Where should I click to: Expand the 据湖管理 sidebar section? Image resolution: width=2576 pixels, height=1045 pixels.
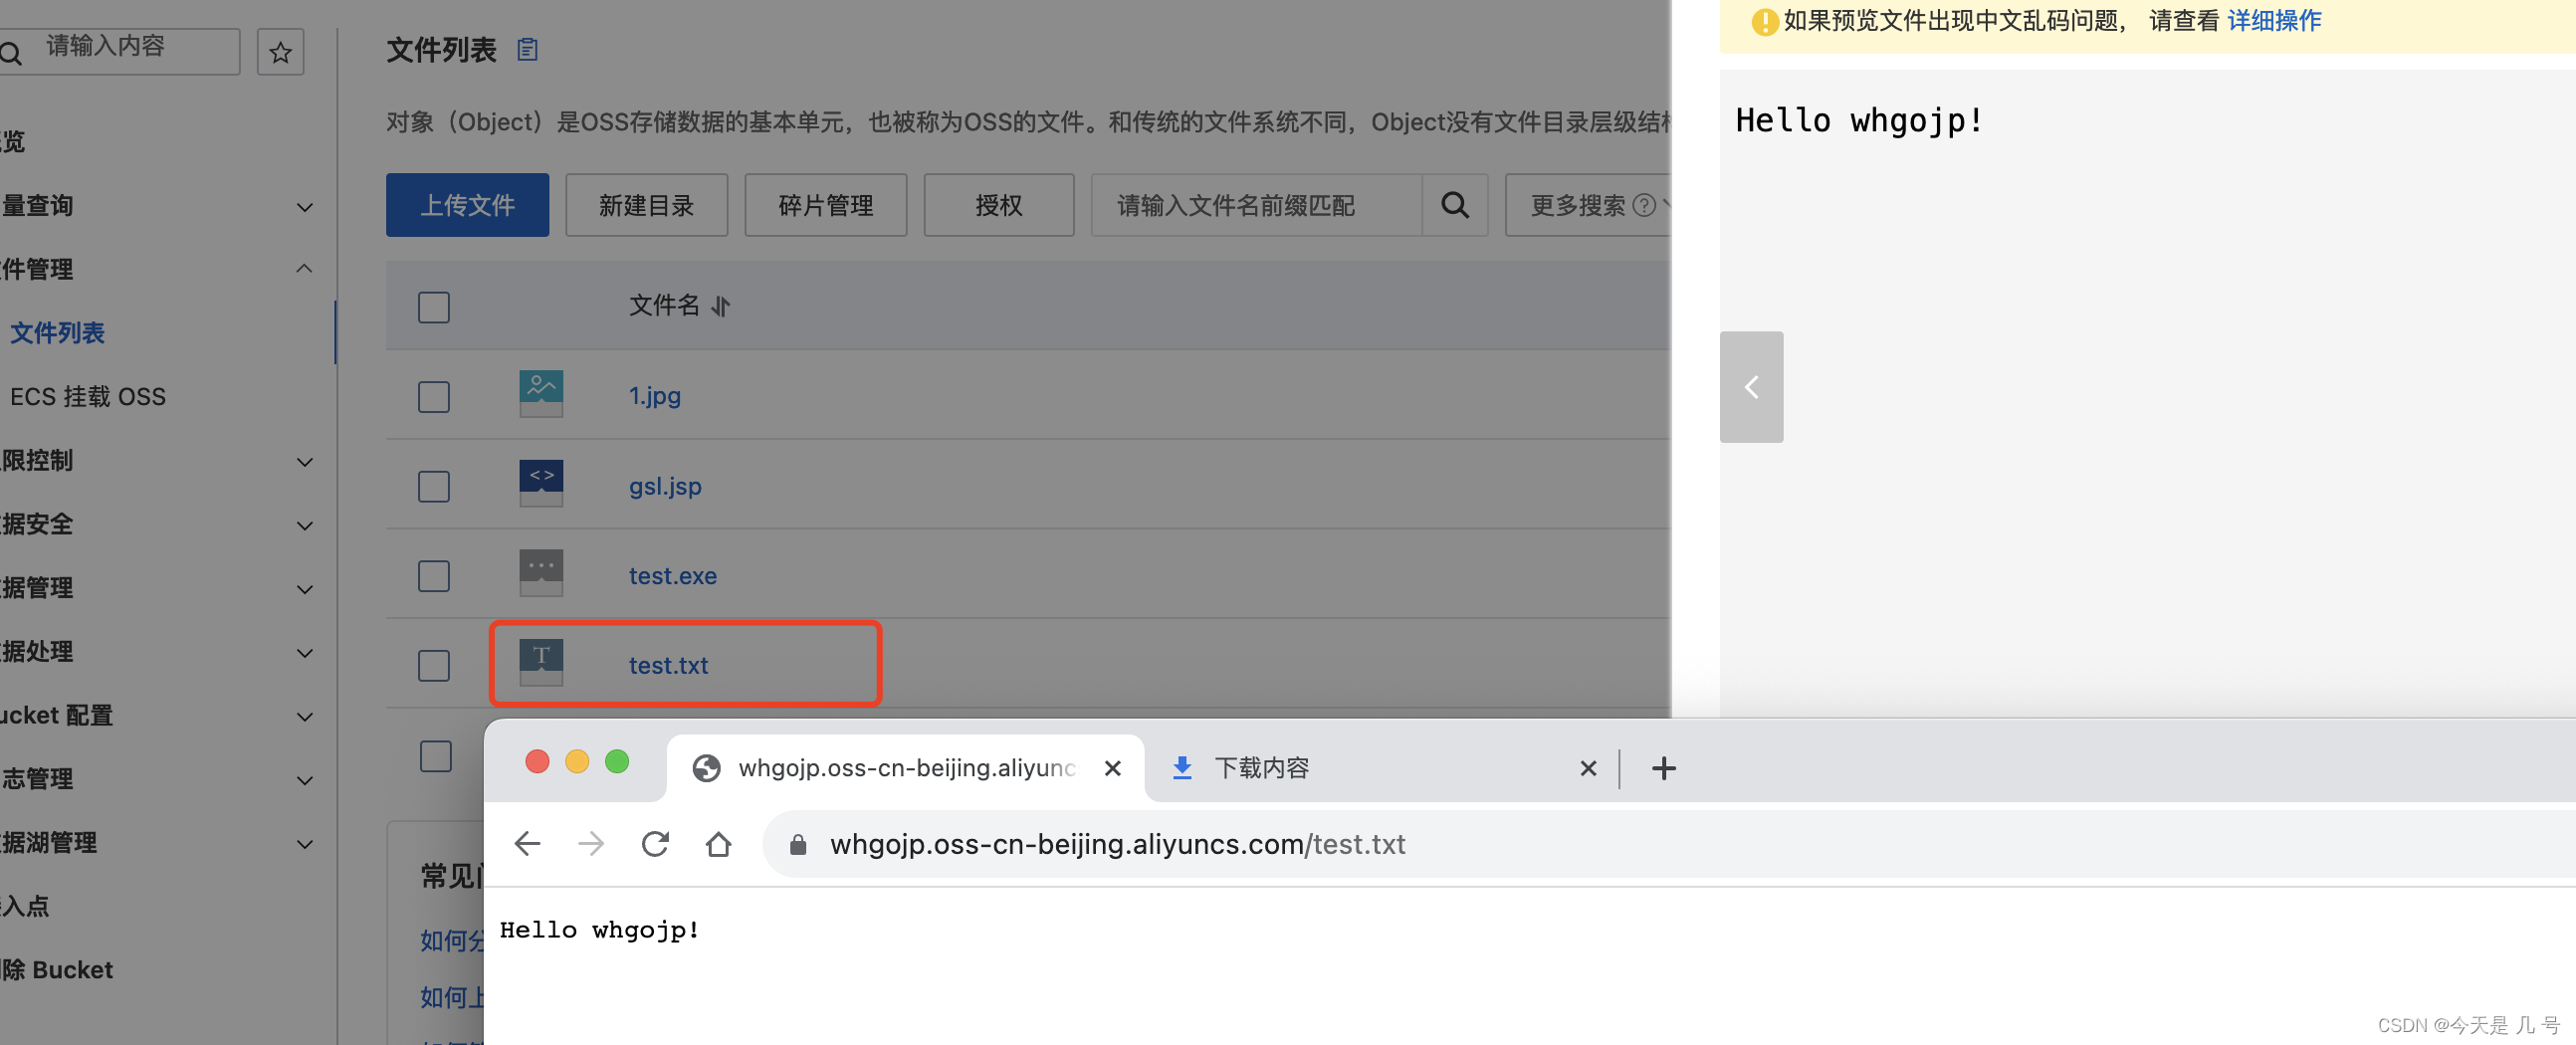pos(306,845)
